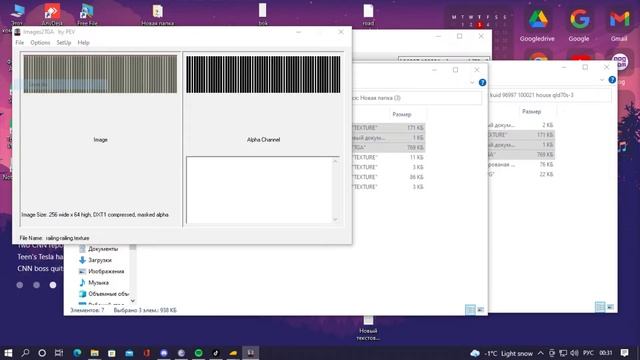
Task: Open the notification center
Action: click(x=624, y=353)
